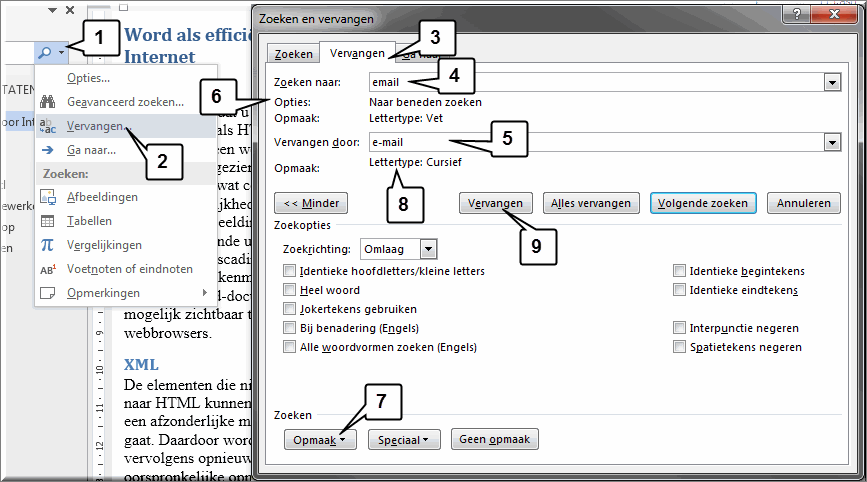Open the Opmaak dropdown button
Screen dimensions: 867x482
tap(320, 440)
